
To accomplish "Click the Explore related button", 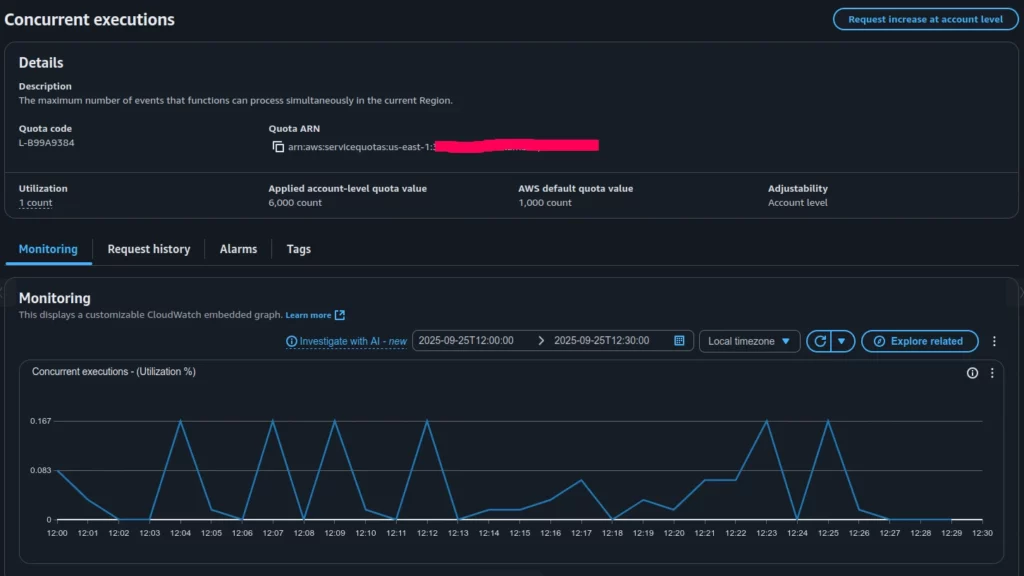I will click(918, 341).
